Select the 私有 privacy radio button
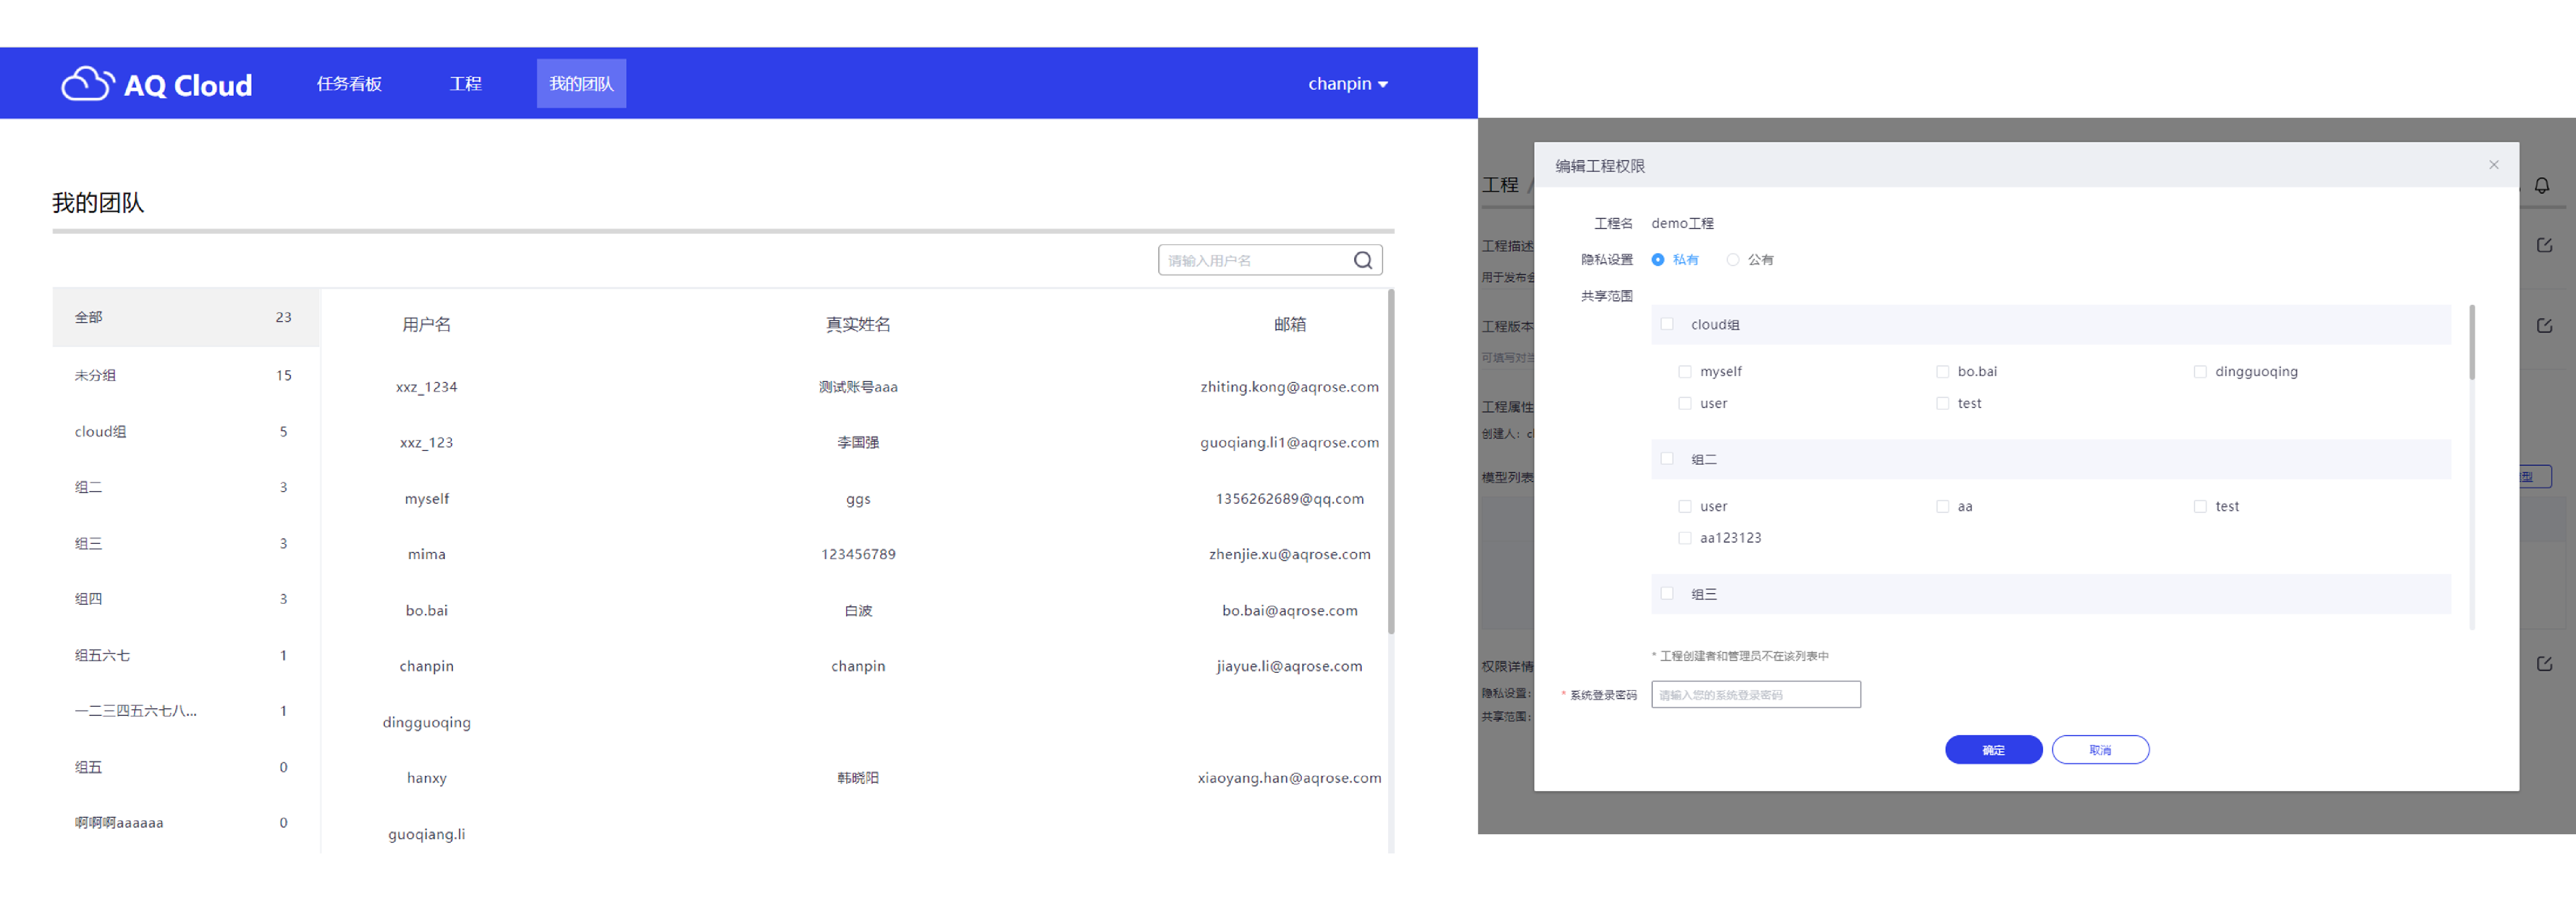The height and width of the screenshot is (921, 2576). 1658,260
